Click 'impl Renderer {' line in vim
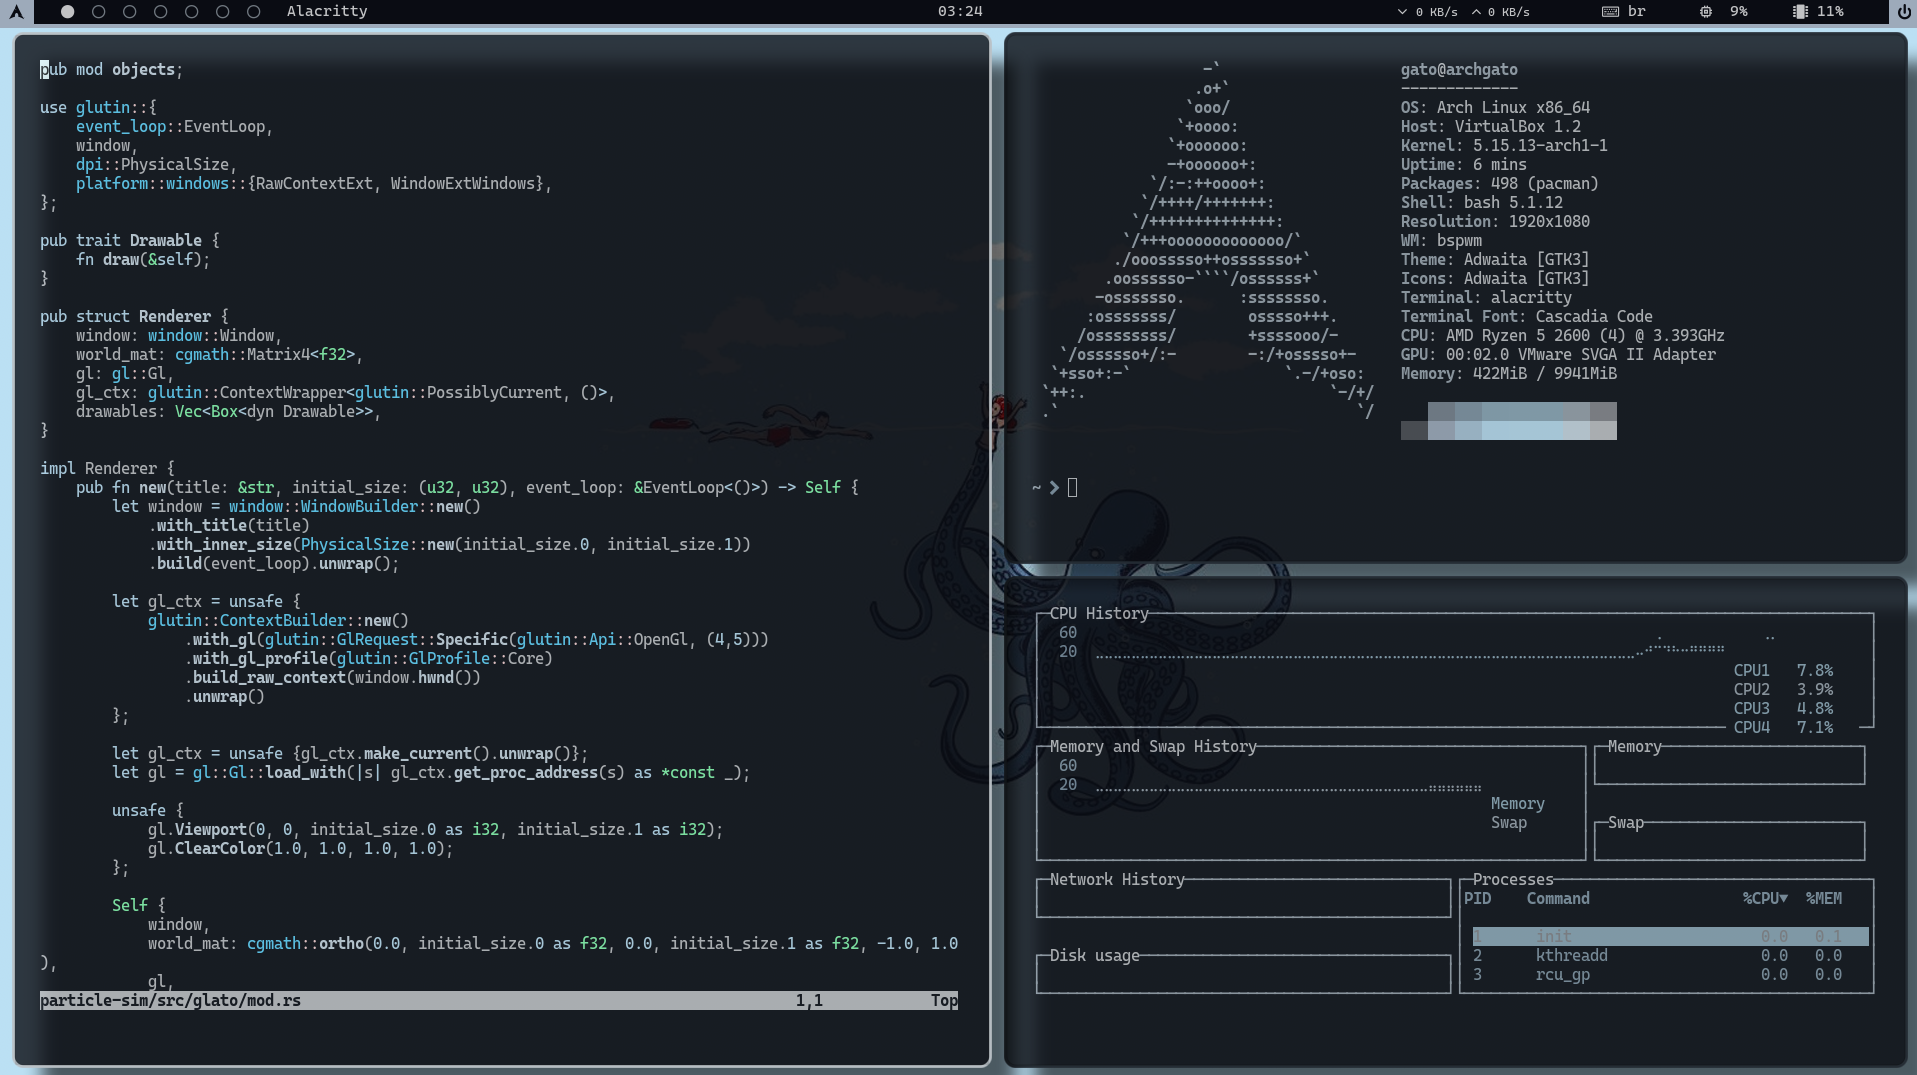The height and width of the screenshot is (1075, 1917). point(107,468)
